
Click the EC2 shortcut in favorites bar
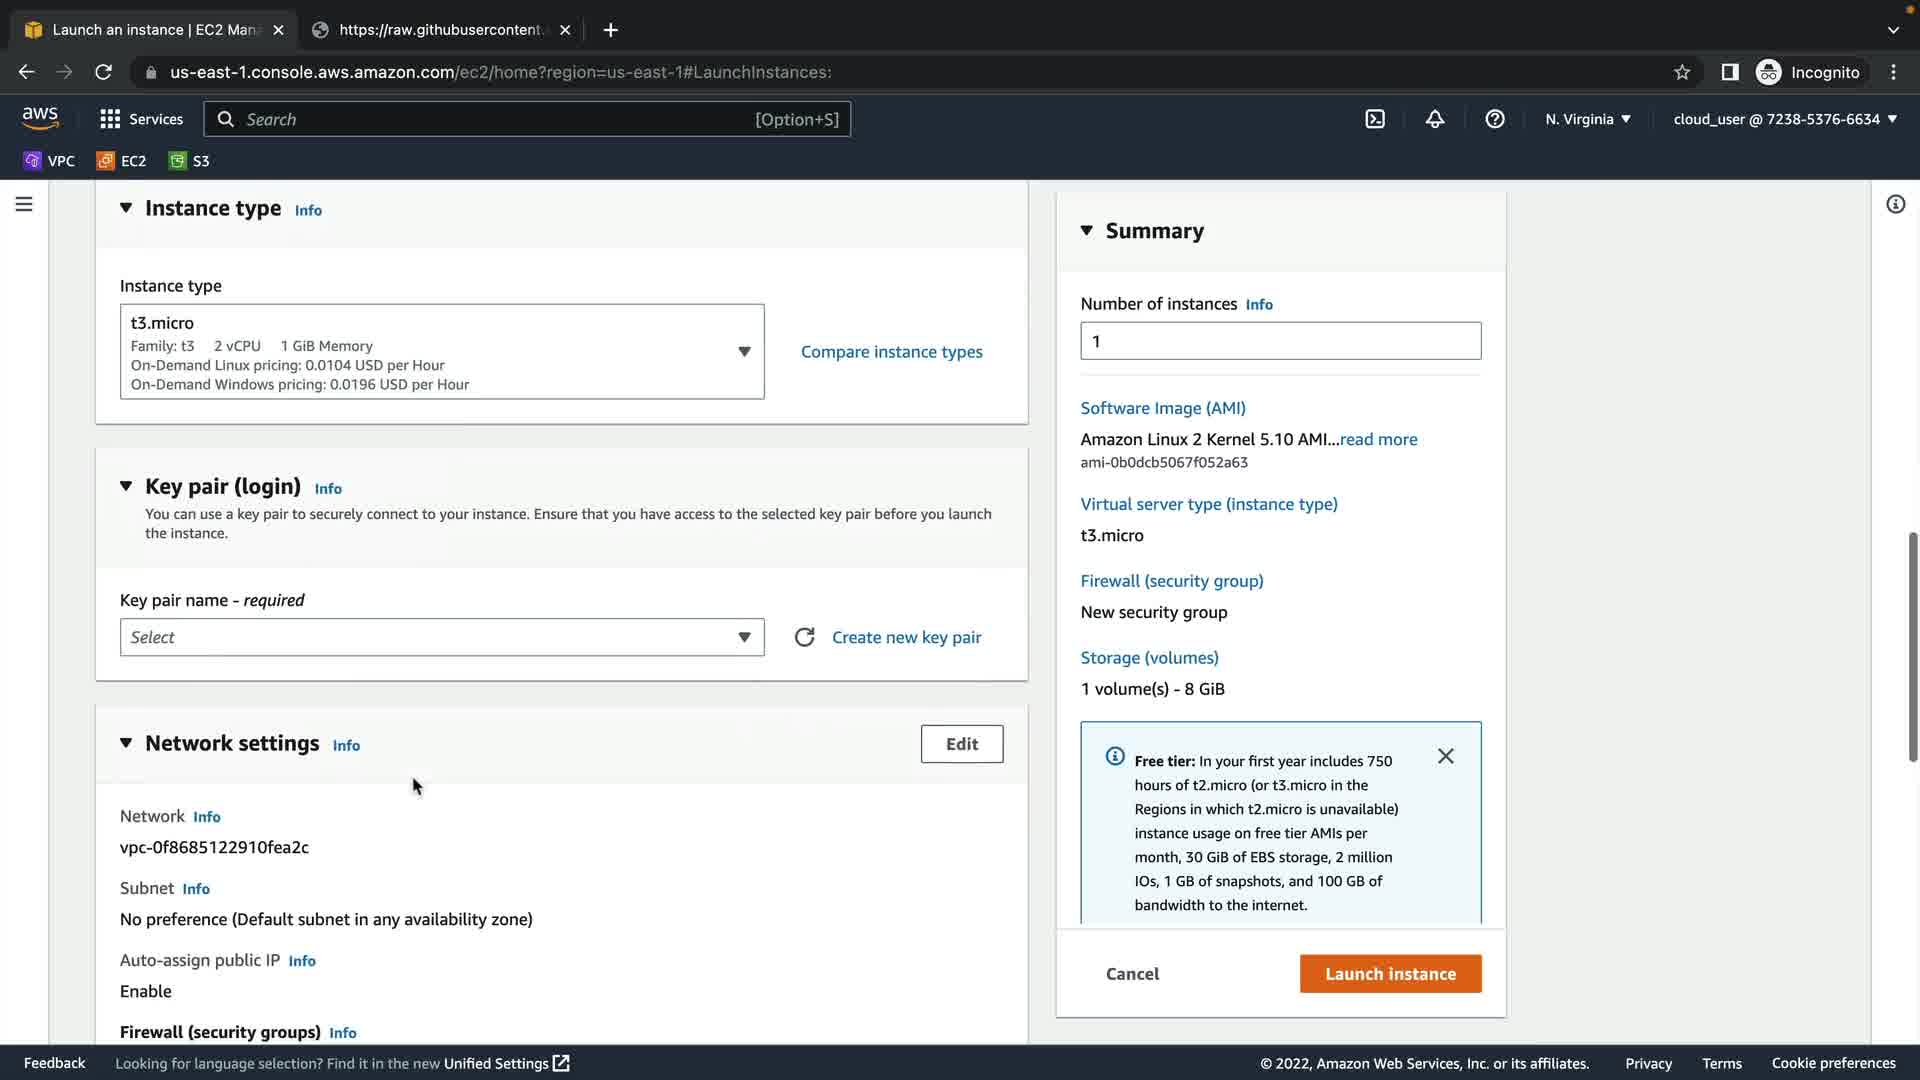tap(122, 161)
